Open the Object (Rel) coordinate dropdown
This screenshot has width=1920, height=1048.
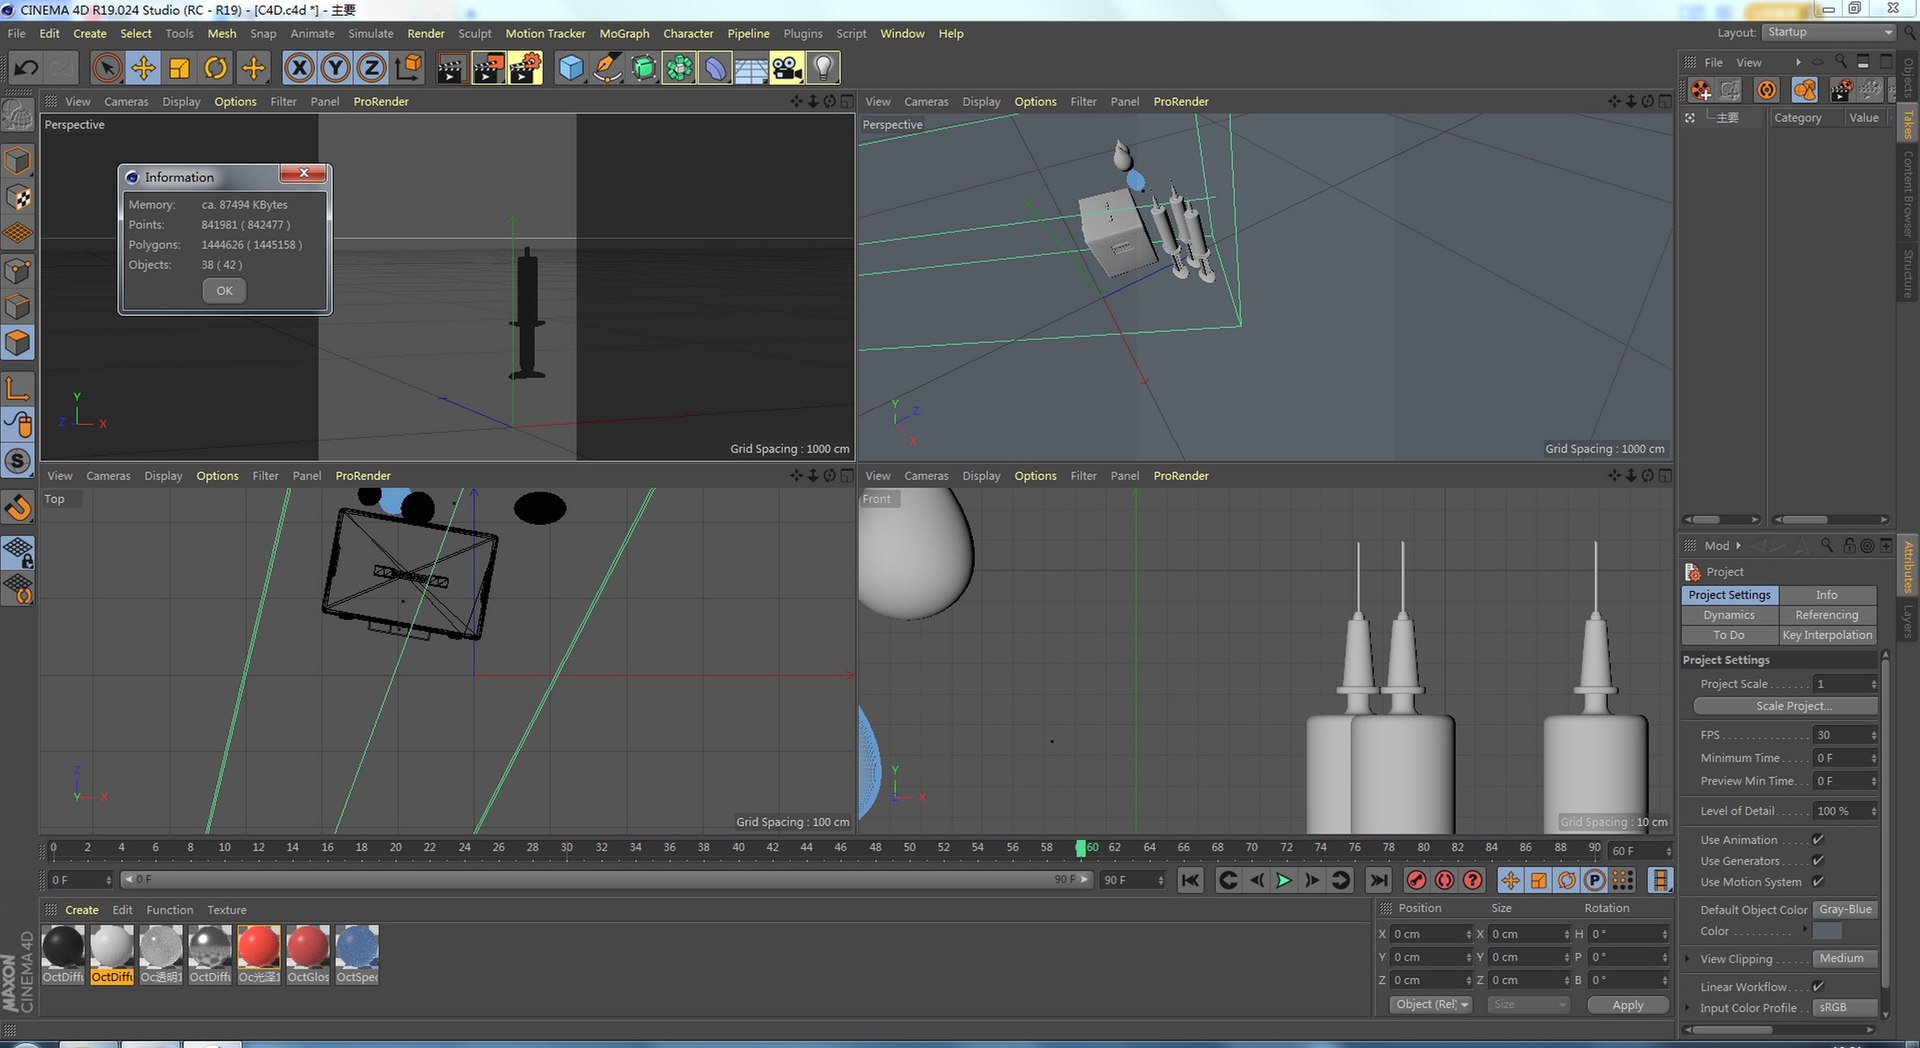click(x=1431, y=1005)
